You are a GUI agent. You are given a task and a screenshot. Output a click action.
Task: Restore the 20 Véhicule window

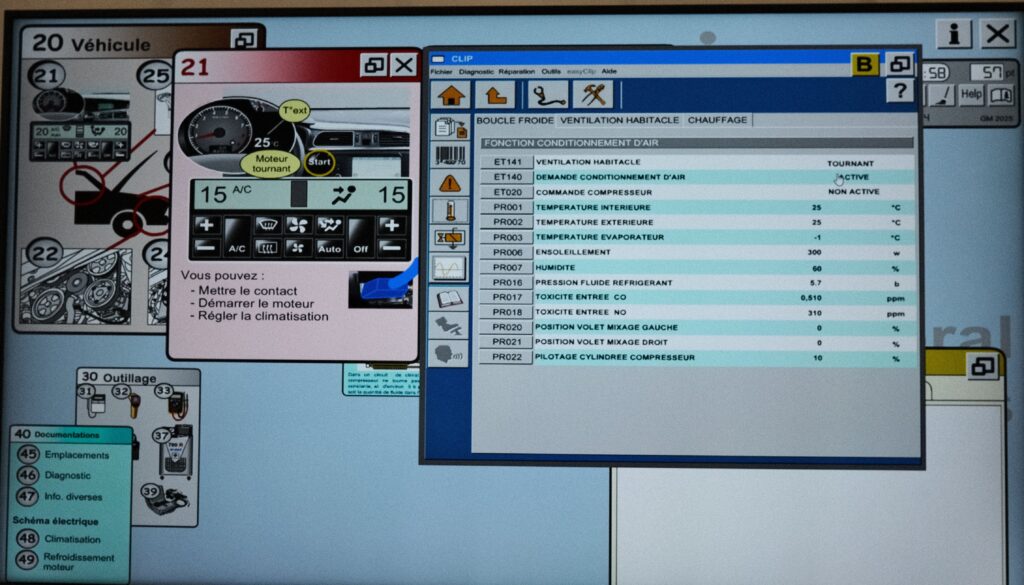pos(244,40)
